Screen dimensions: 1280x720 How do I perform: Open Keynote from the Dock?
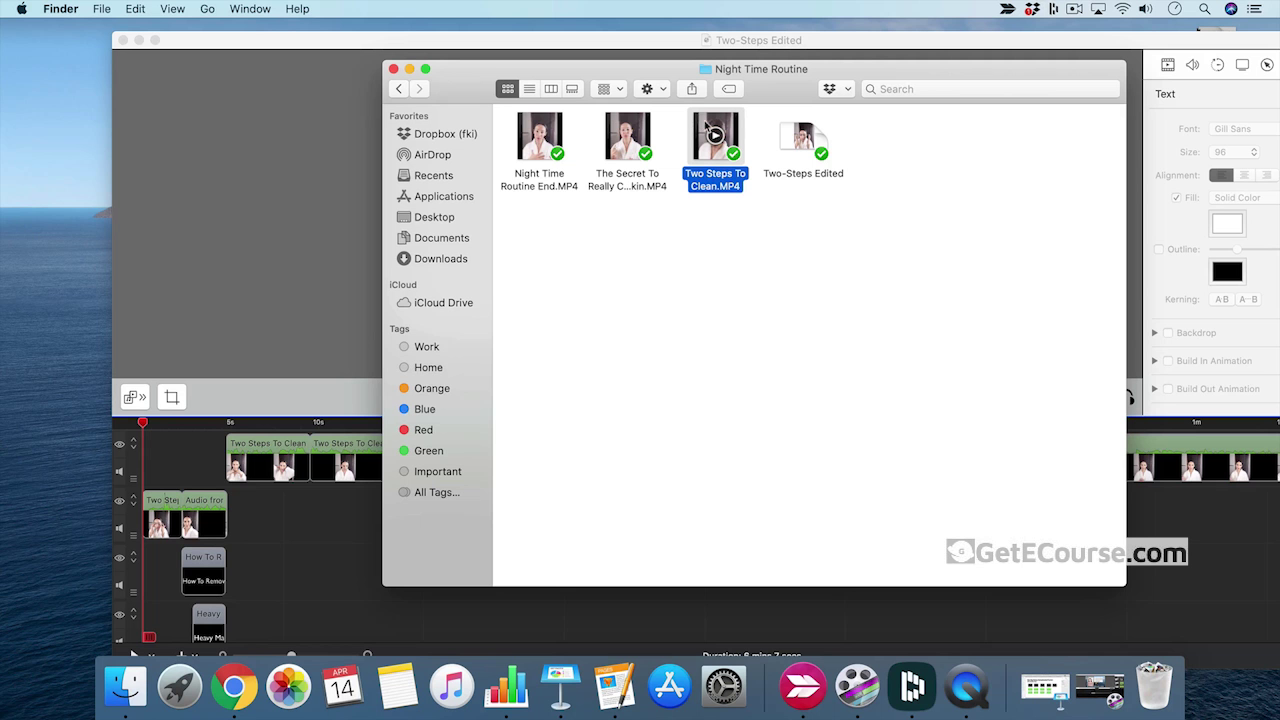[x=560, y=687]
